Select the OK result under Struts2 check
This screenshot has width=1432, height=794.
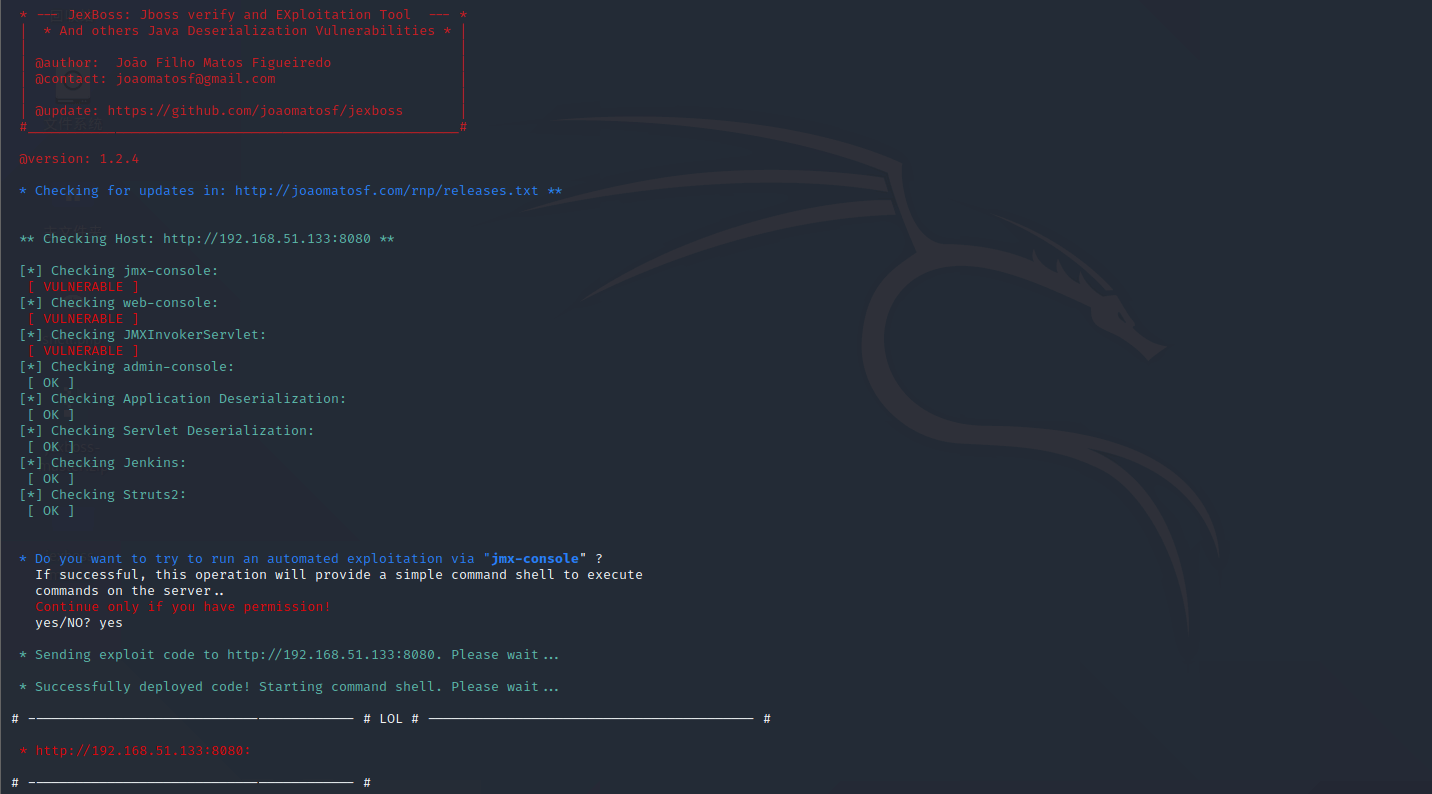click(51, 511)
